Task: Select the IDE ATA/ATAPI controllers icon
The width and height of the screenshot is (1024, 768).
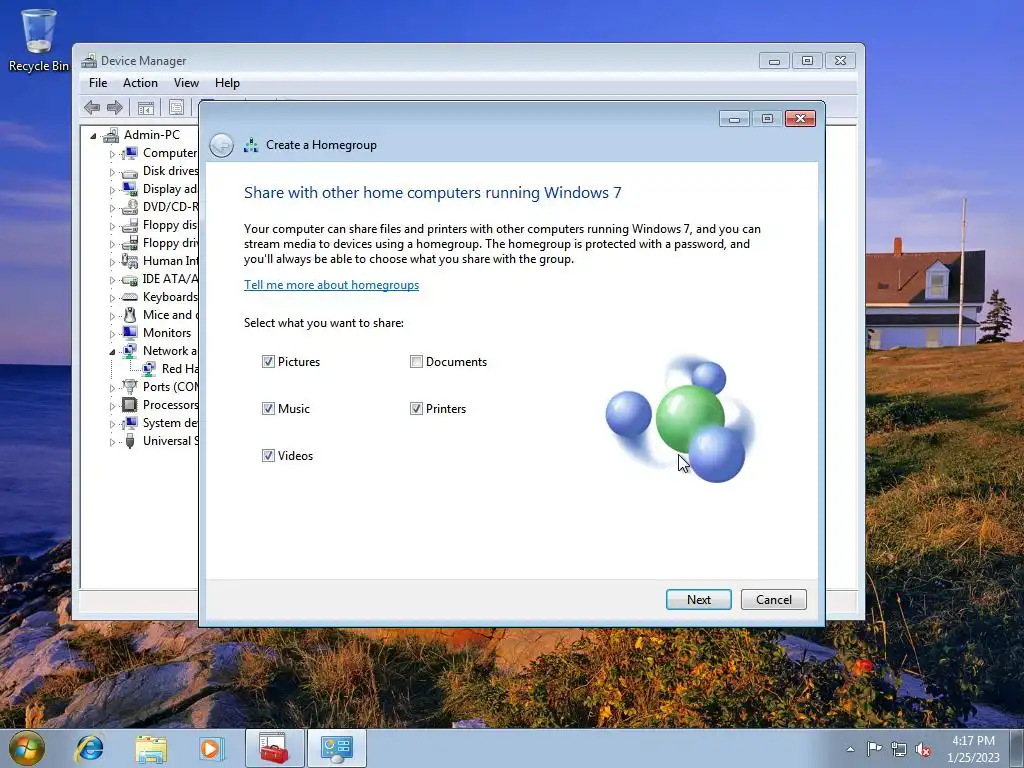Action: [129, 280]
